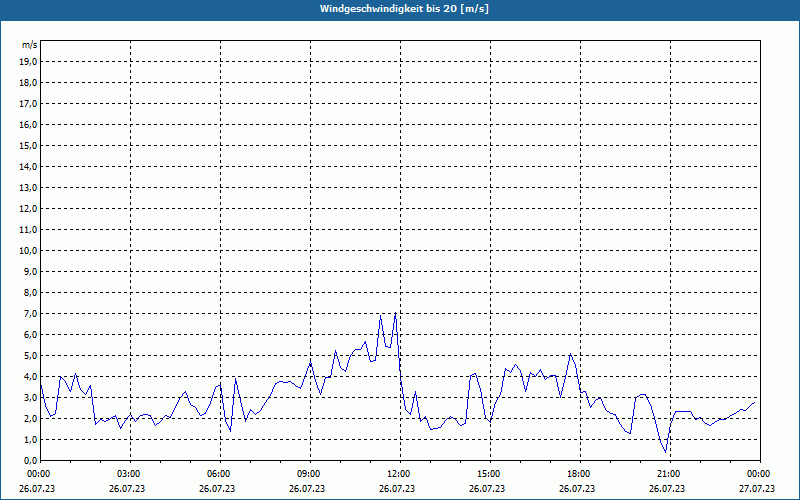Pick the "1,0" y-axis label

click(30, 440)
